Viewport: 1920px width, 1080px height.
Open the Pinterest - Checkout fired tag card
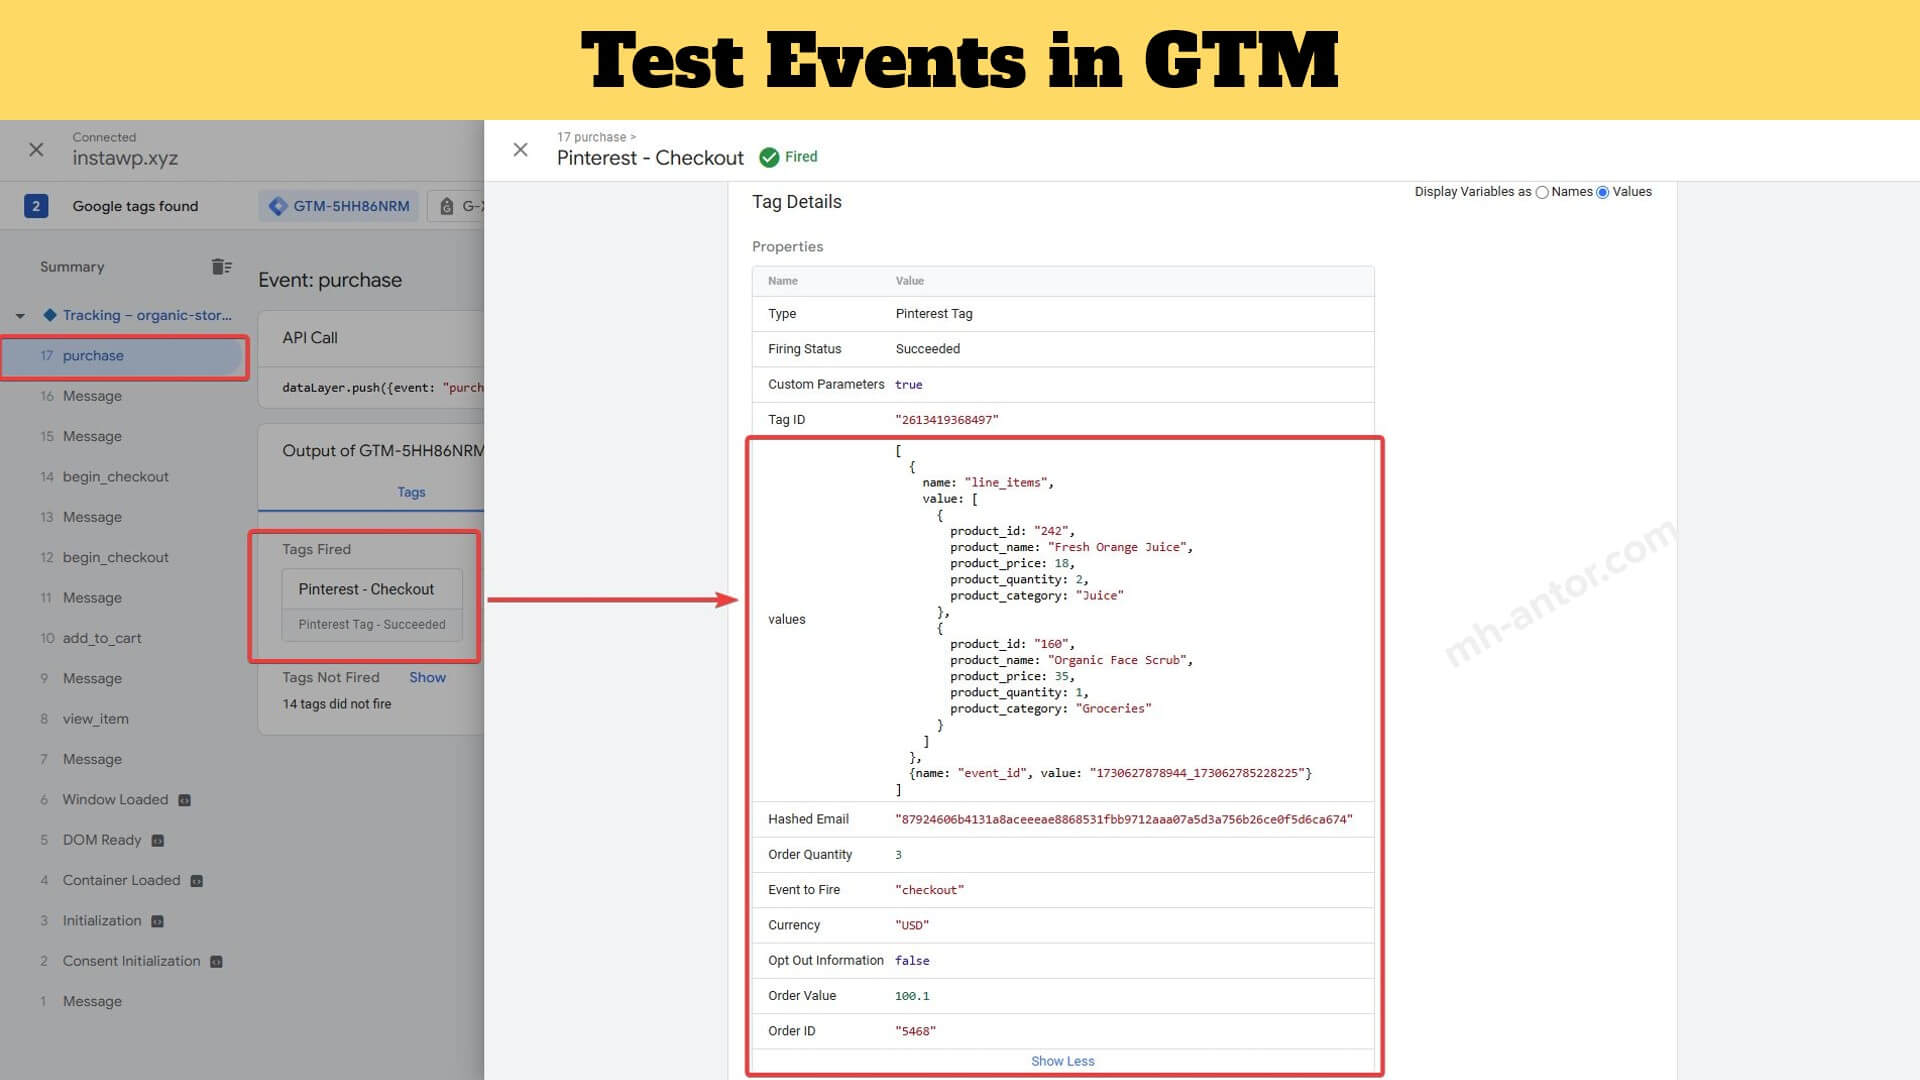click(x=372, y=605)
